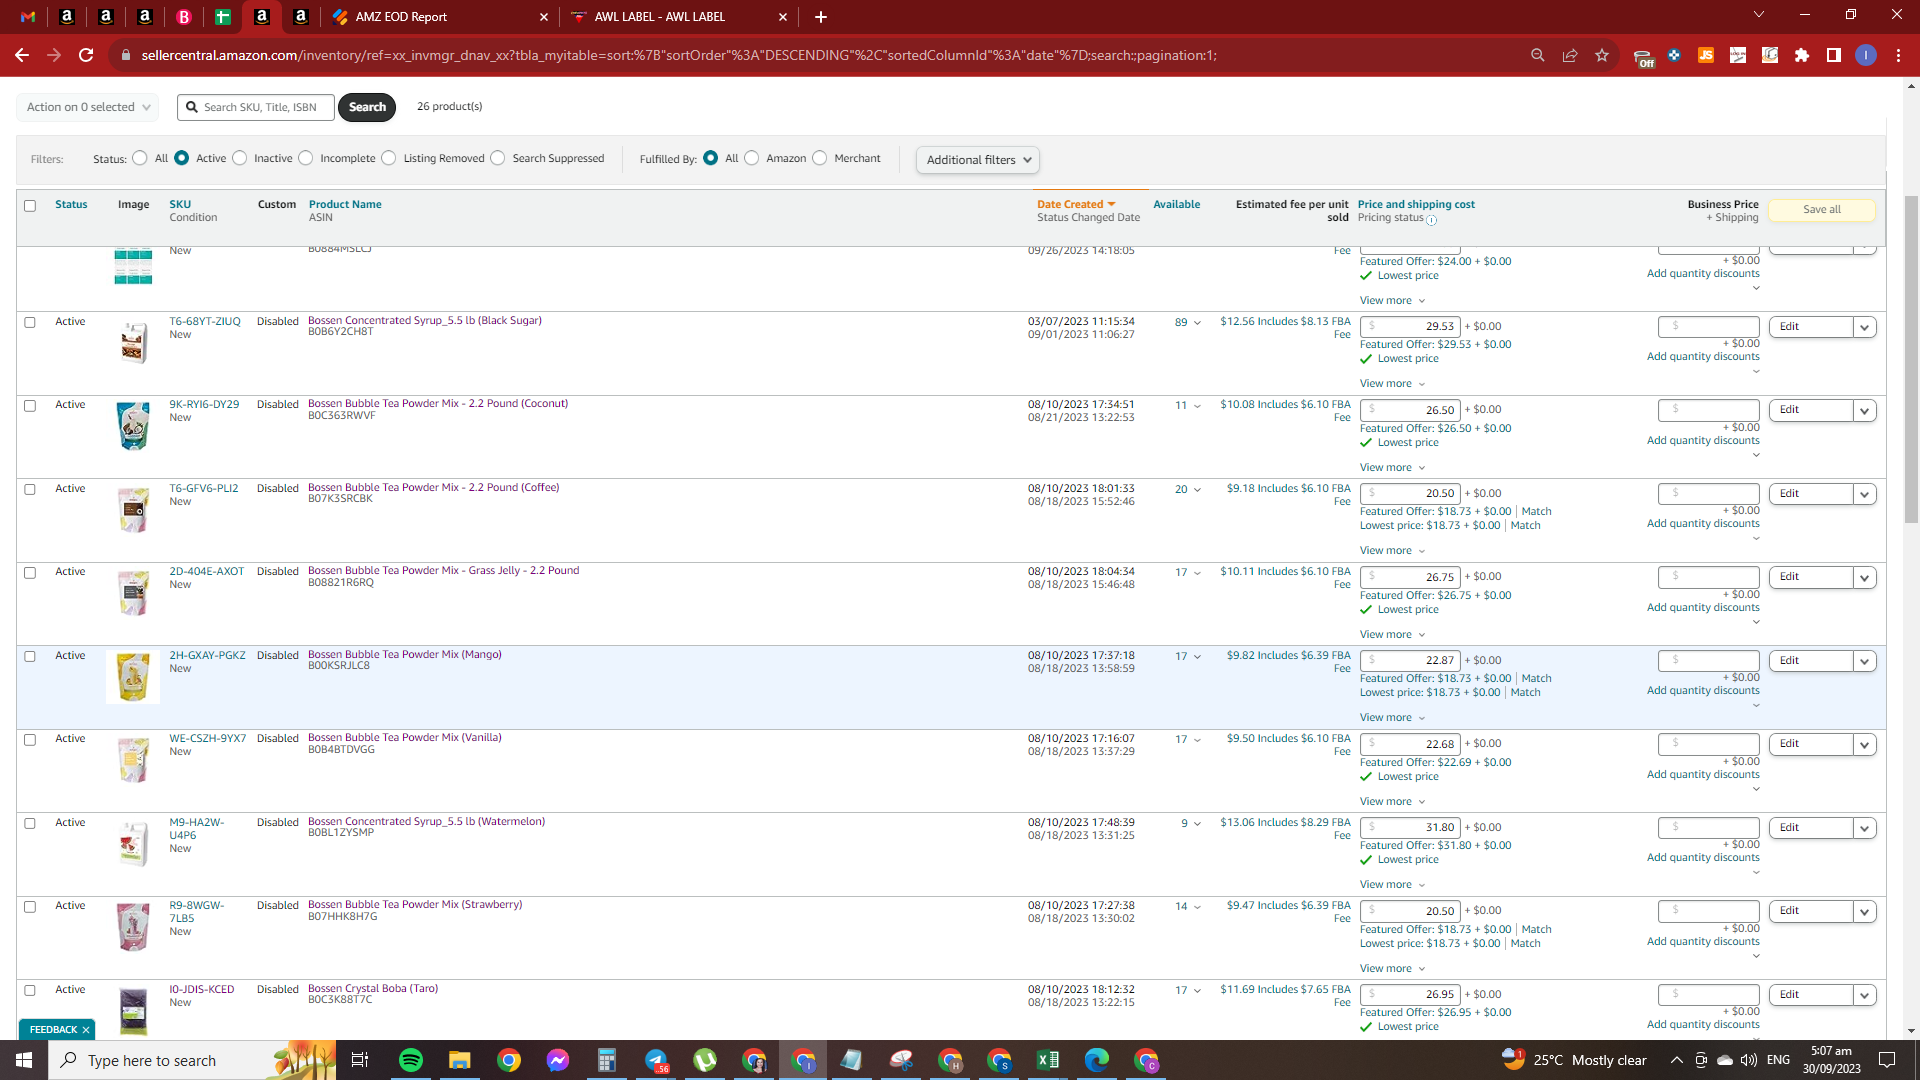Select the Listing Removed filter
This screenshot has width=1920, height=1080.
click(389, 158)
